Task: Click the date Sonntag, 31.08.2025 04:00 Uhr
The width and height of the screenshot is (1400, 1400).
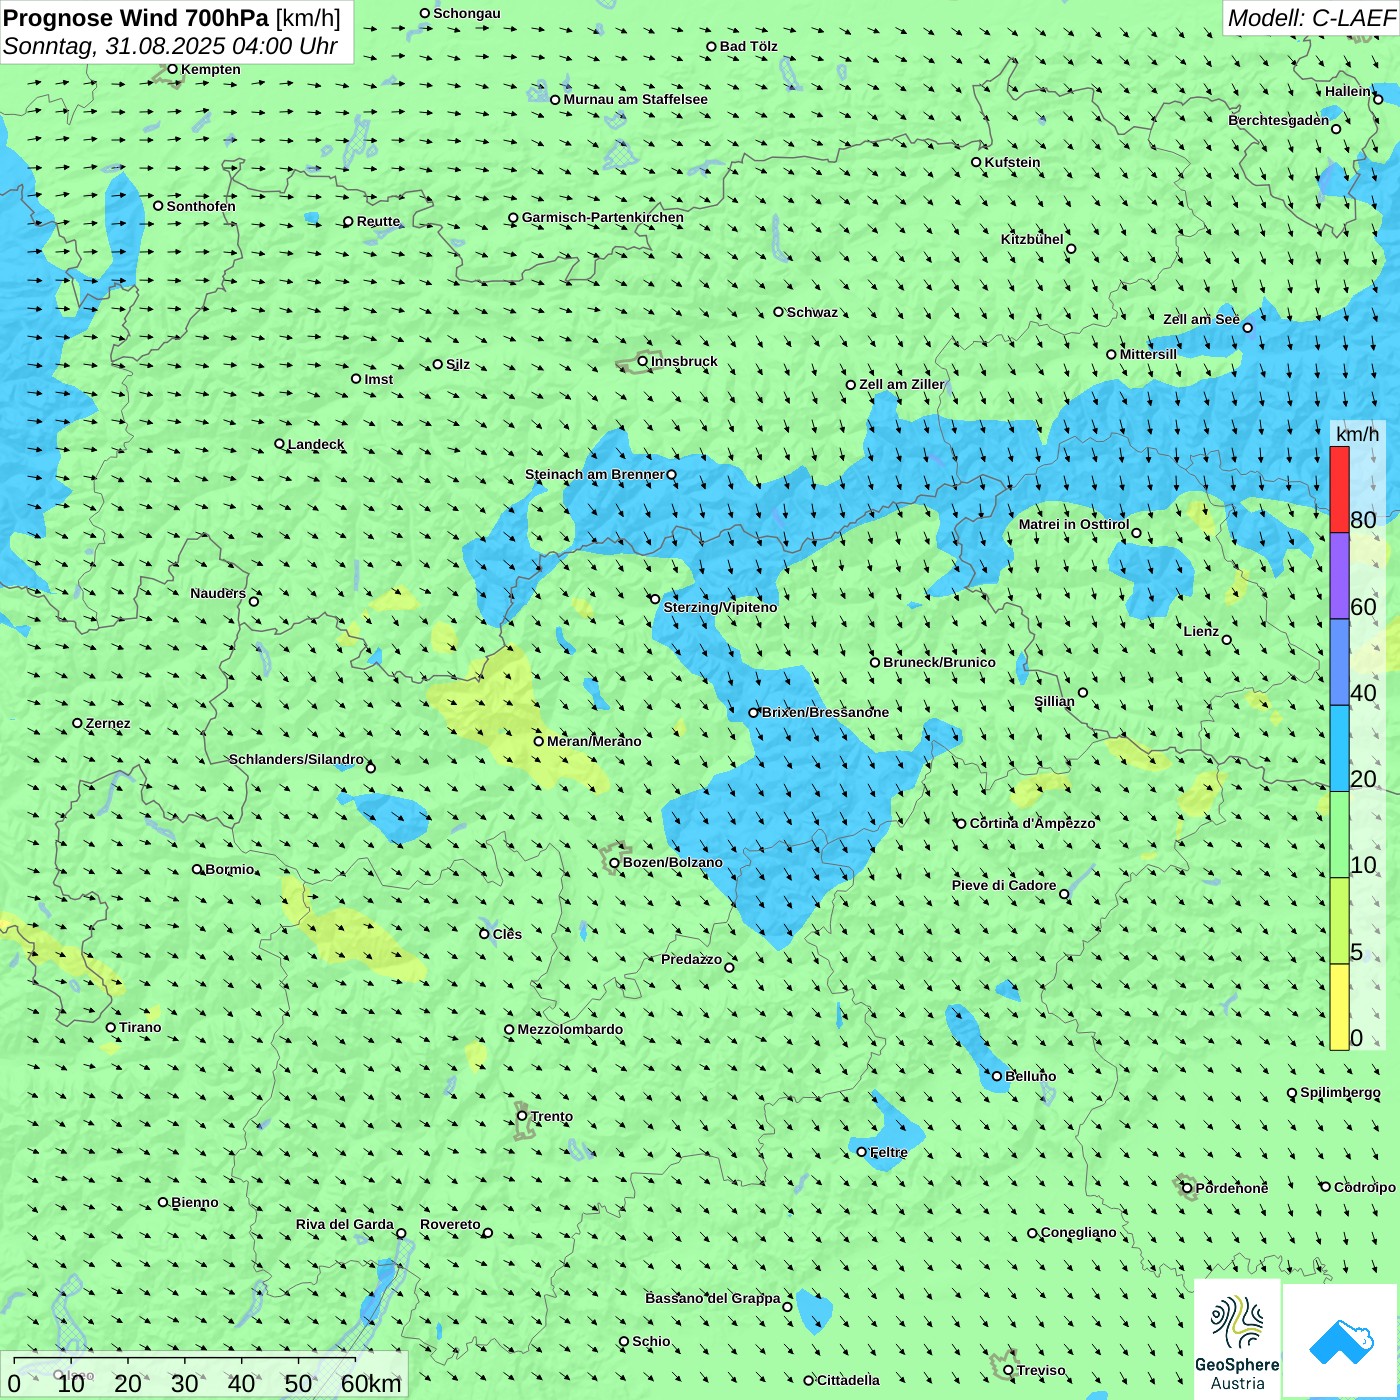Action: pos(171,46)
